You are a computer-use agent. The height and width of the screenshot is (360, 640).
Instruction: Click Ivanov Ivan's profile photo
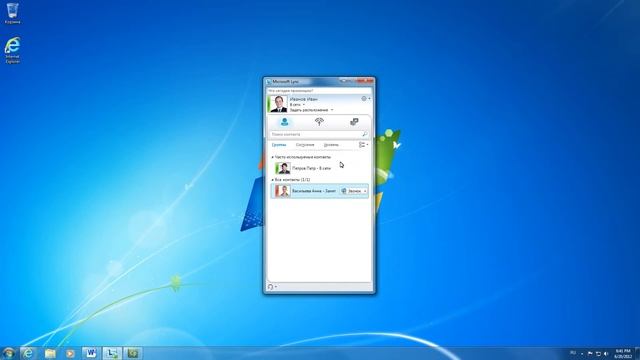click(x=279, y=104)
